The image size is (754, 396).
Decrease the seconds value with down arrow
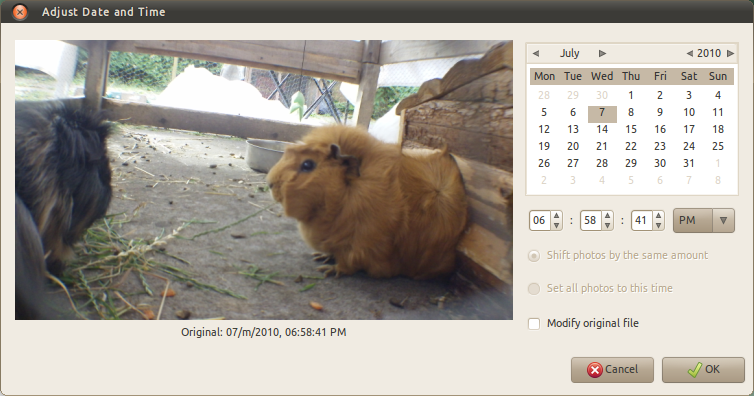click(658, 225)
